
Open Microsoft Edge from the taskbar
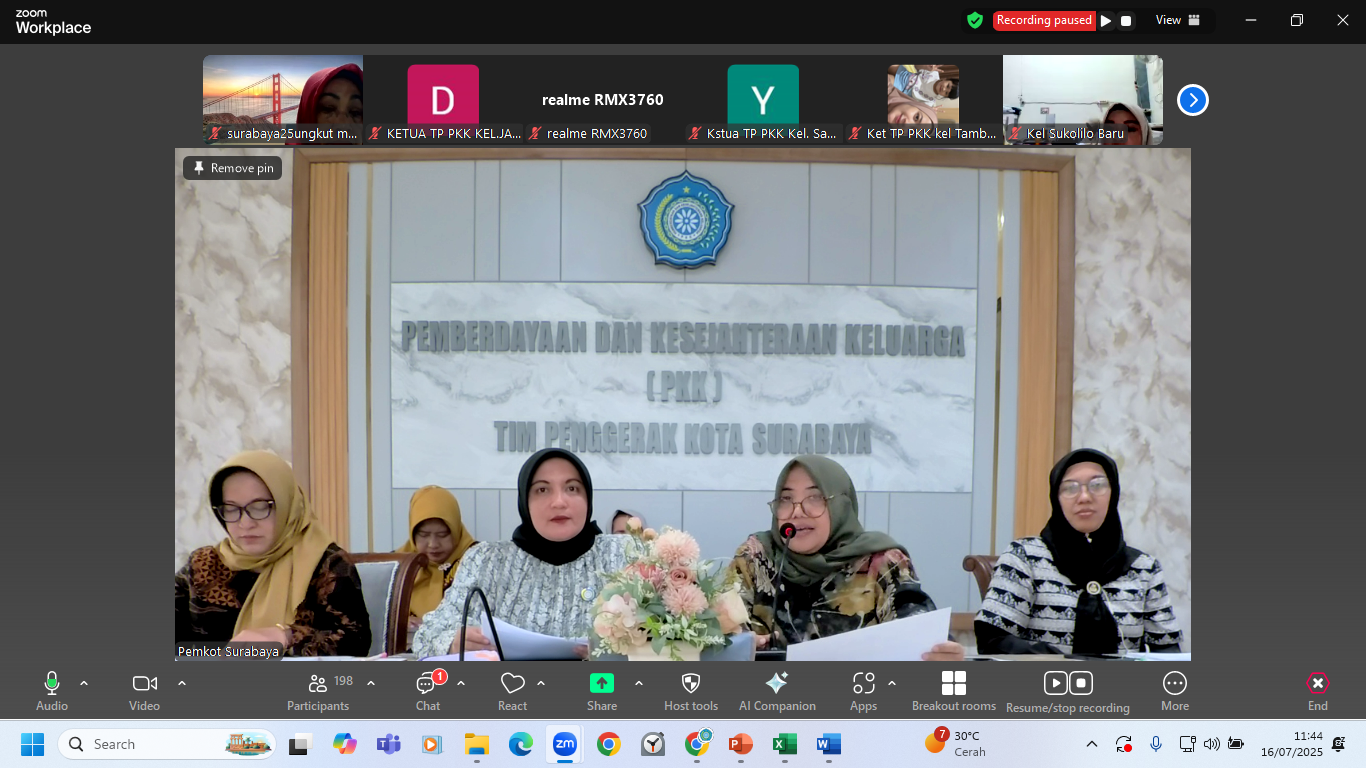(x=520, y=744)
